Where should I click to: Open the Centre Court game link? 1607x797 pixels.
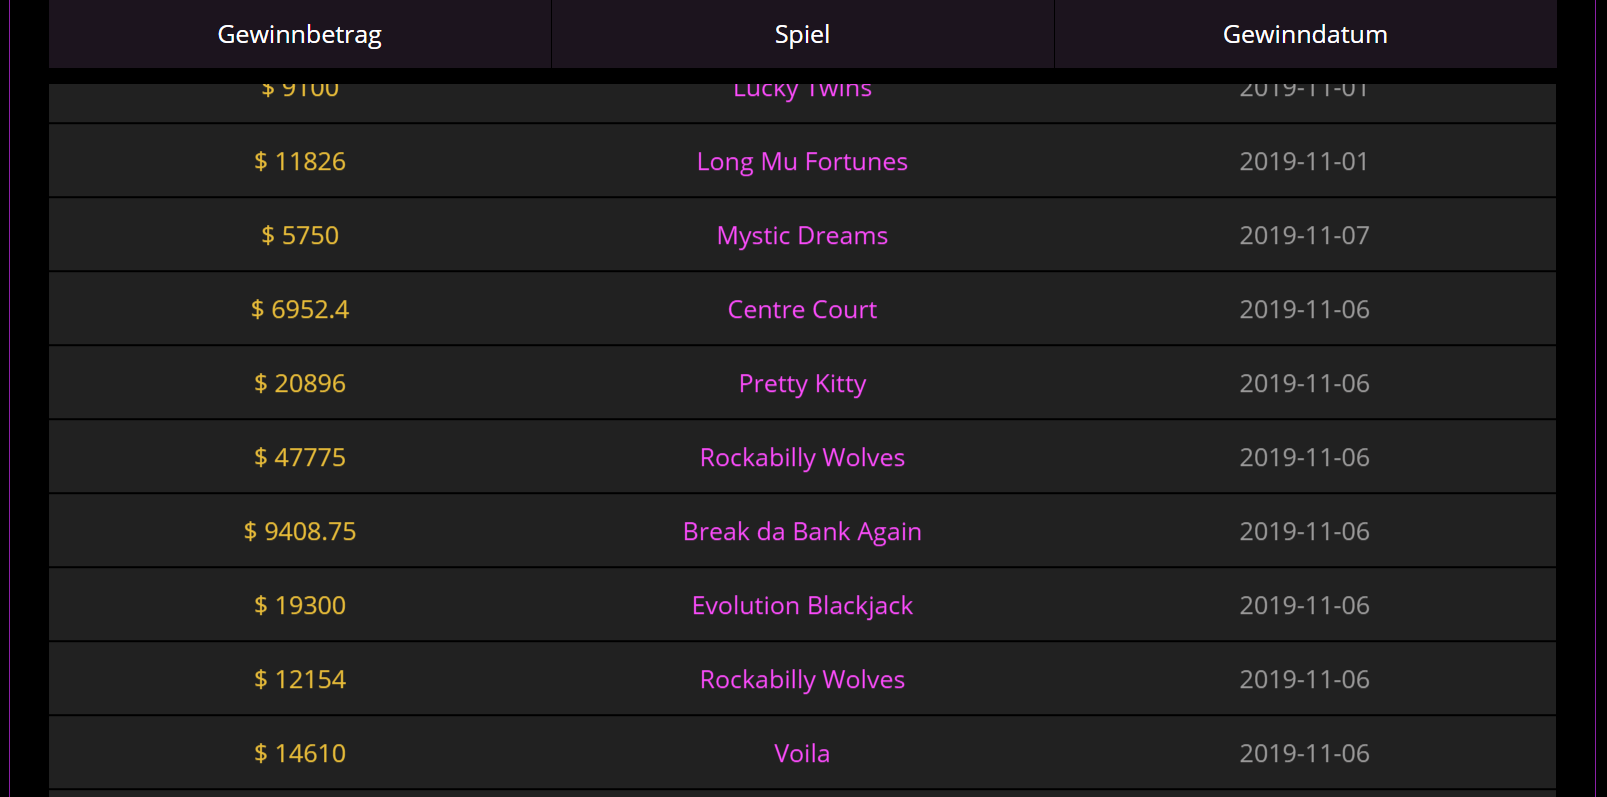802,310
